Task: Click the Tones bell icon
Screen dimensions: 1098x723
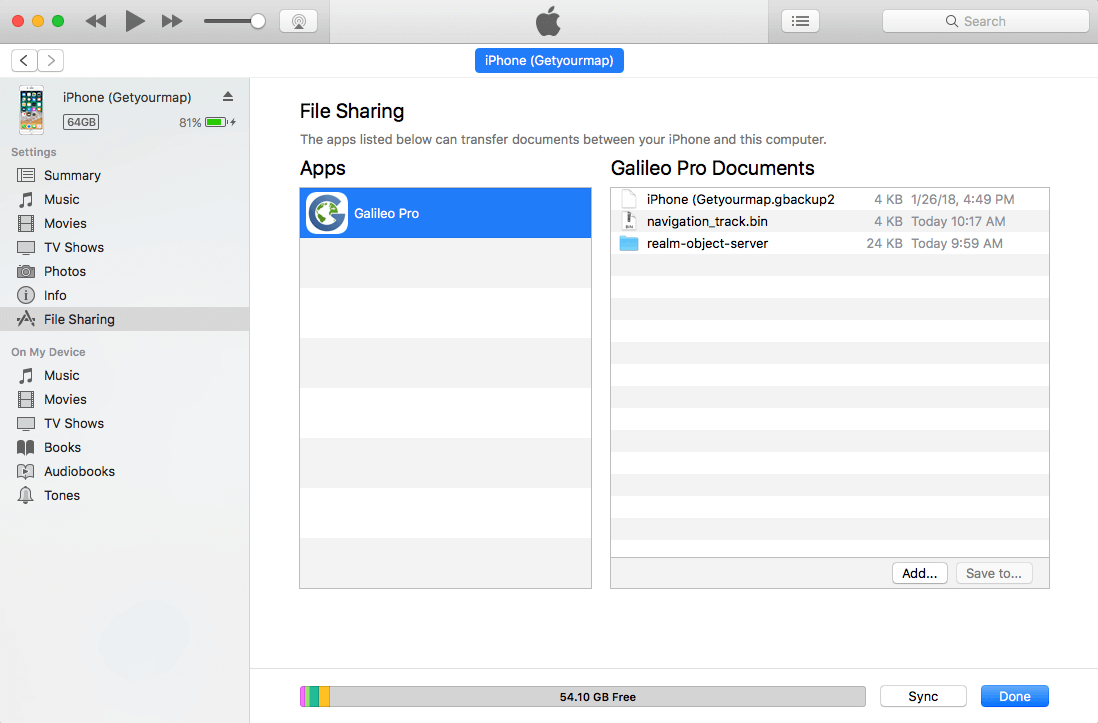Action: tap(26, 495)
